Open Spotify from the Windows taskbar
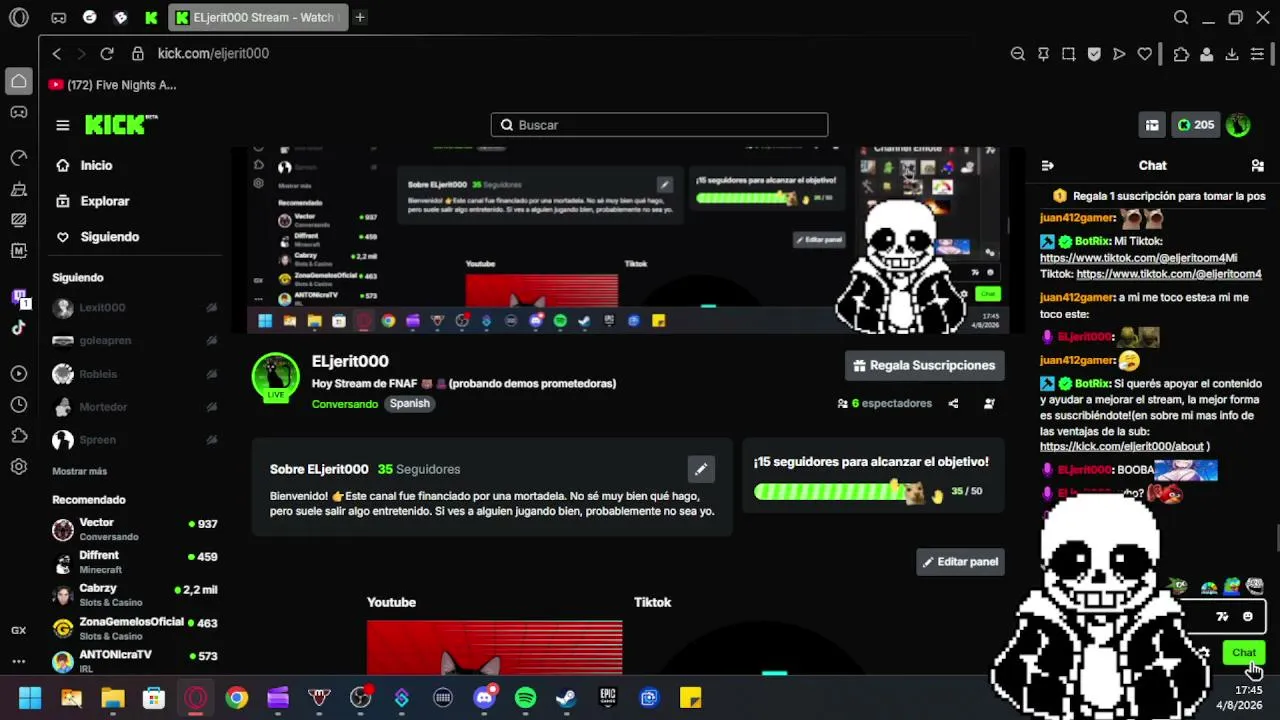 525,698
